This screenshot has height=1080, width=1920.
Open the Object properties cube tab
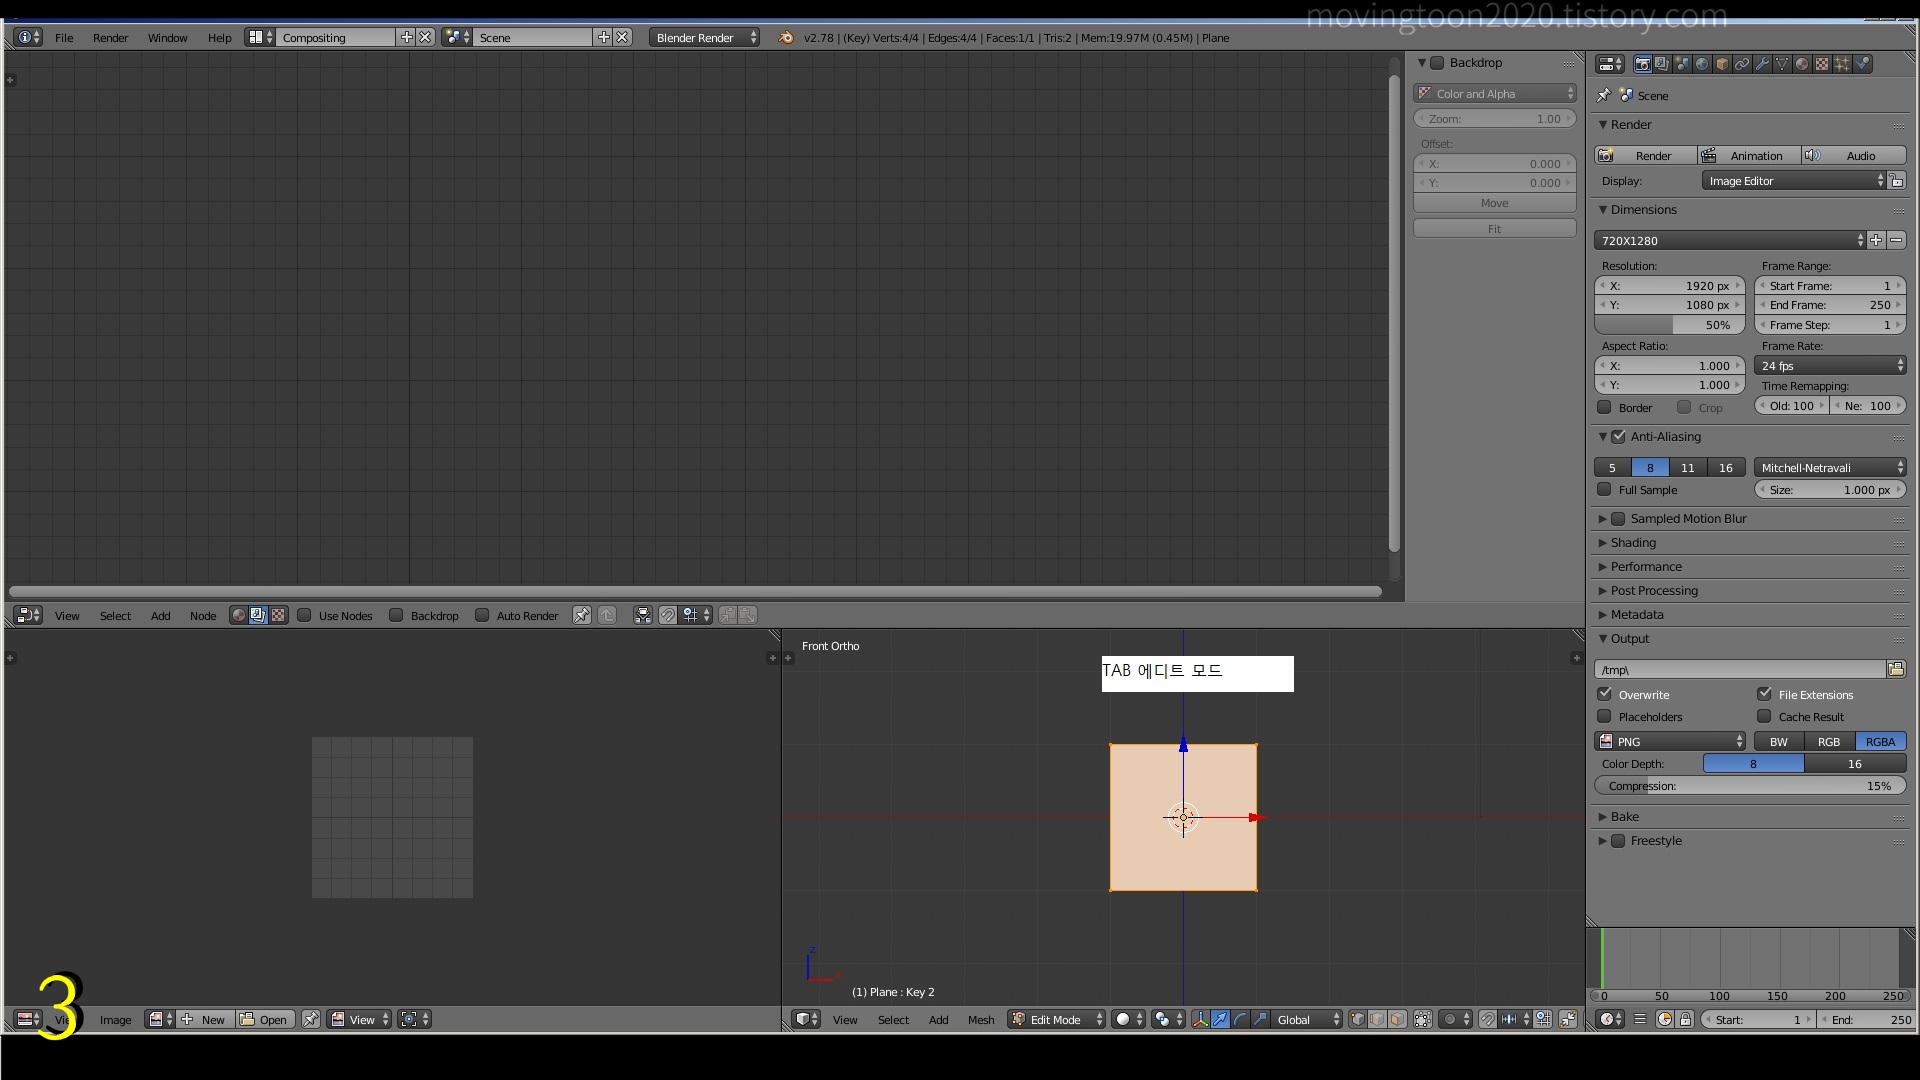(x=1722, y=64)
